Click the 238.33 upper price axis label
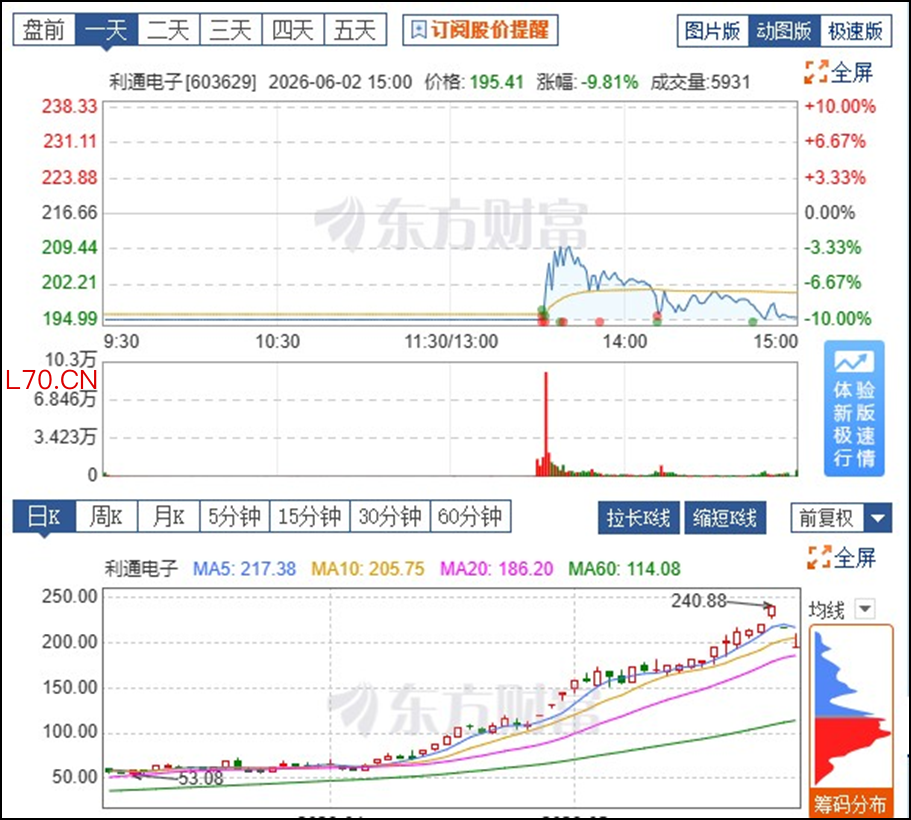Screen dimensions: 911x820 pos(69,106)
